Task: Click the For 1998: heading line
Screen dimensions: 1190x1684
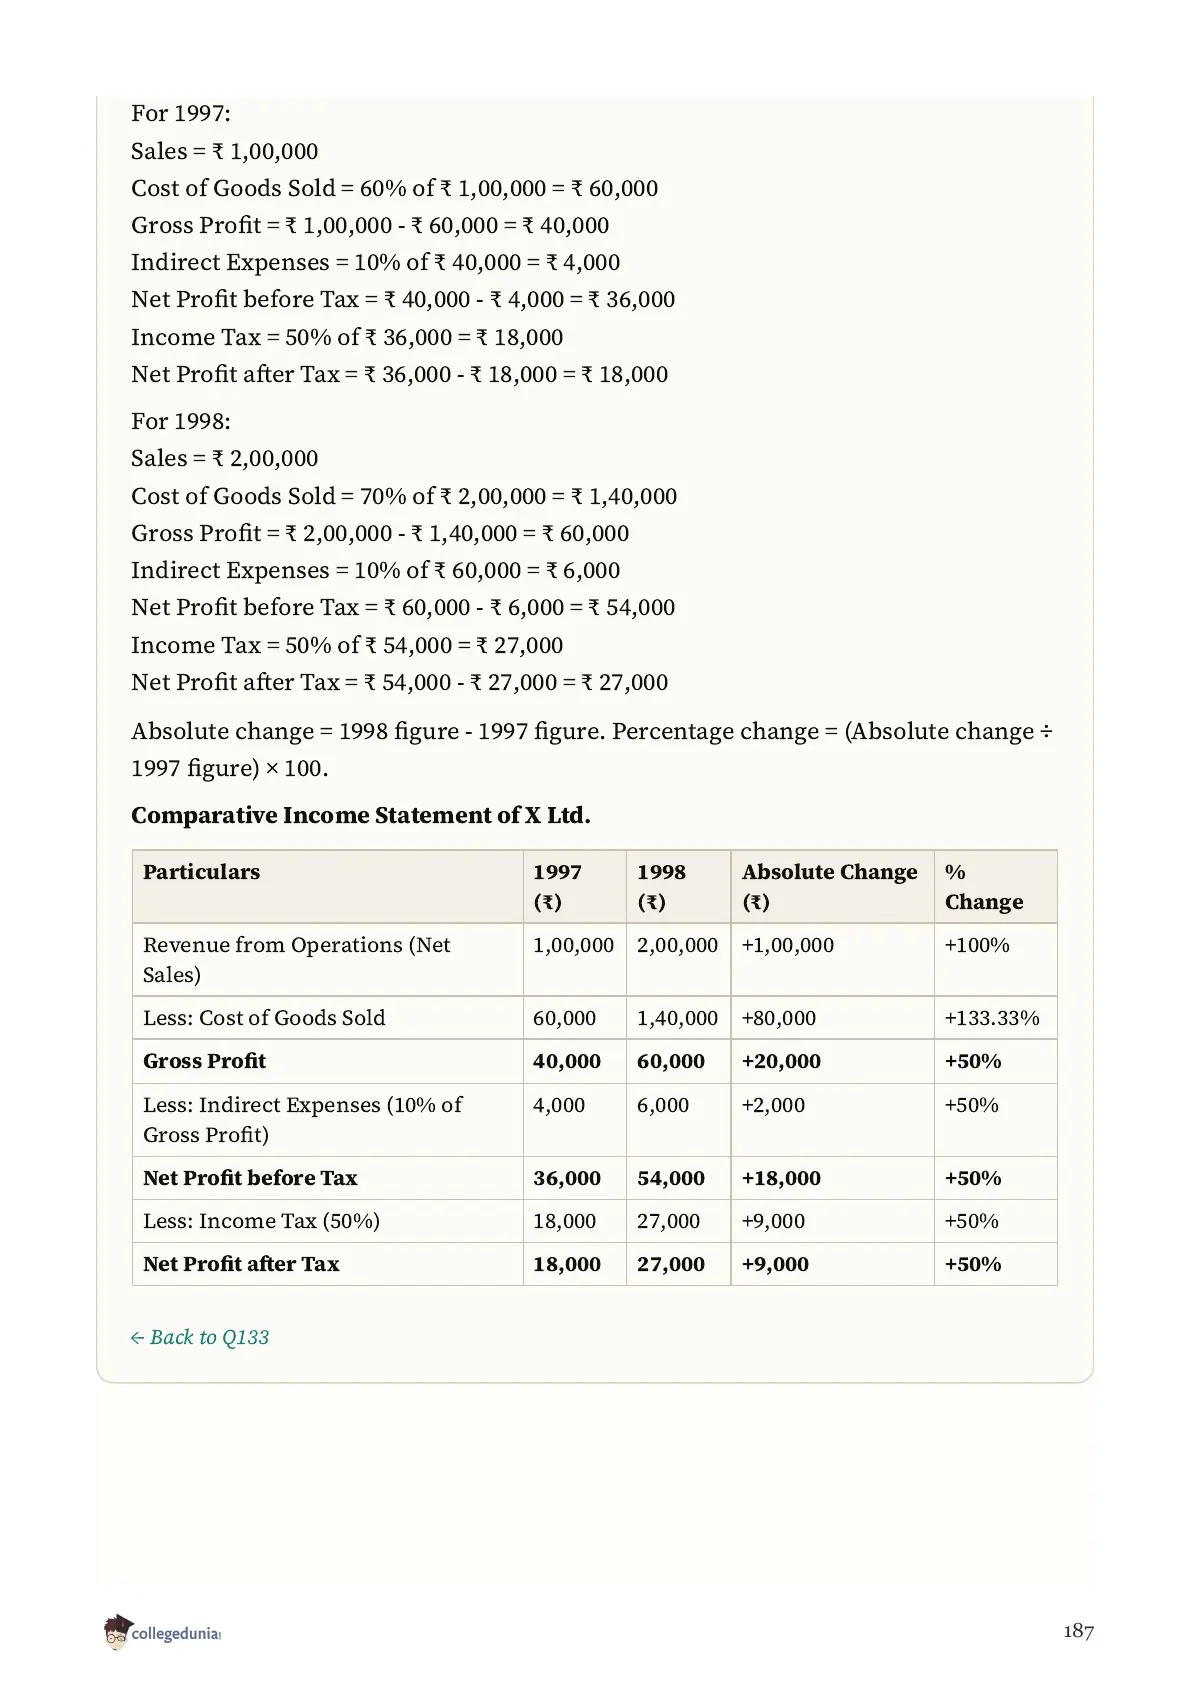Action: point(181,421)
